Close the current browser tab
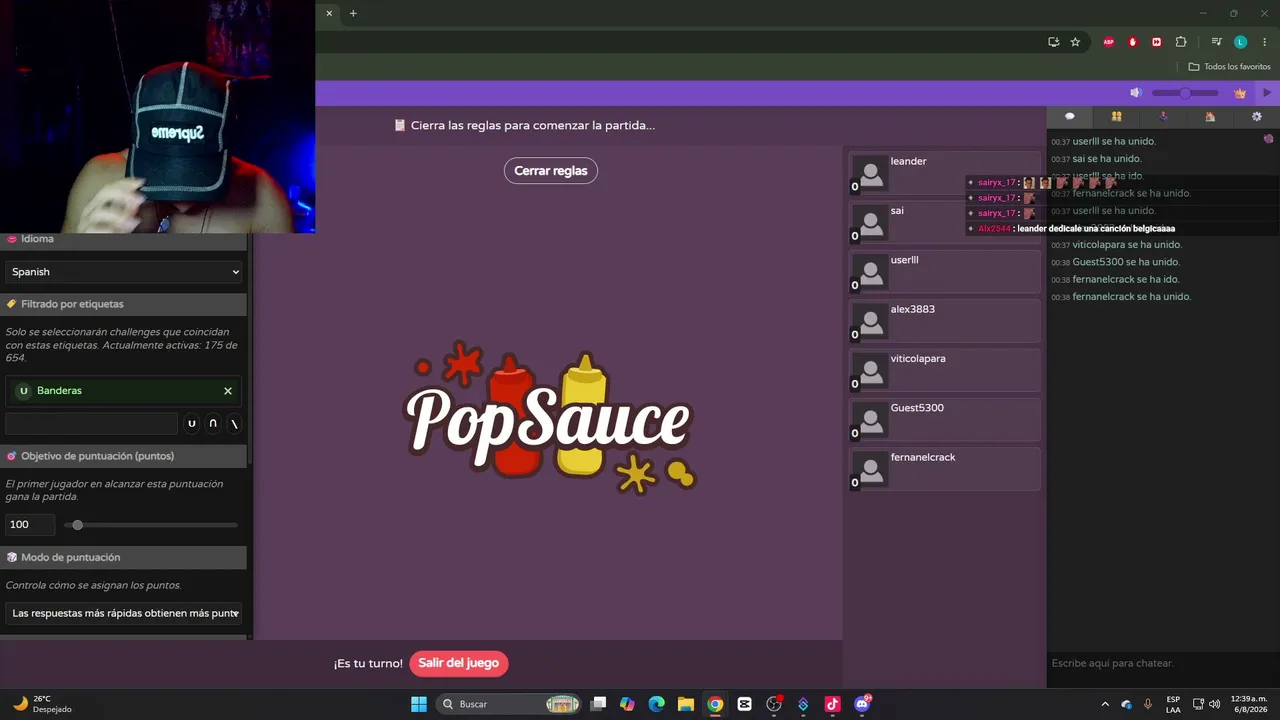Image resolution: width=1280 pixels, height=720 pixels. point(329,13)
